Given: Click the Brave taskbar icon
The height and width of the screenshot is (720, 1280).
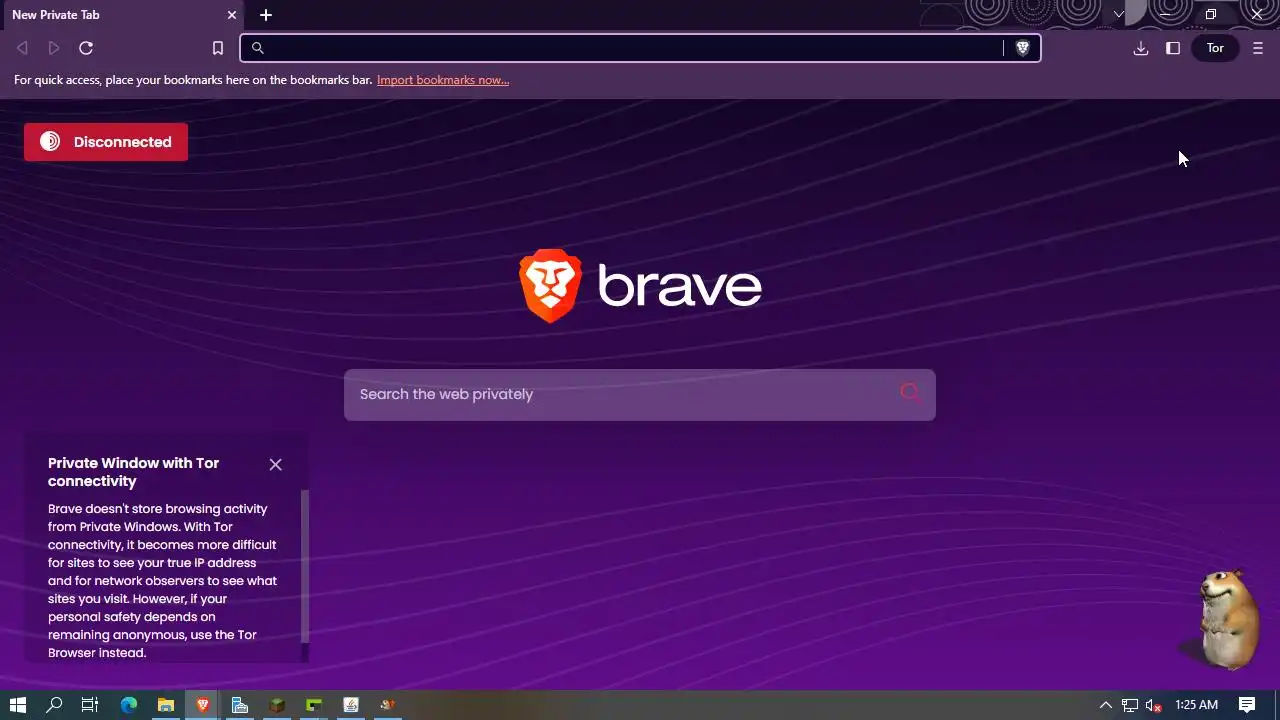Looking at the screenshot, I should [x=203, y=705].
